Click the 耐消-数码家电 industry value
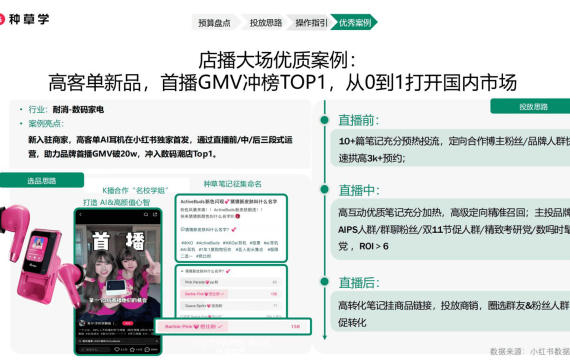This screenshot has width=570, height=360. [x=78, y=109]
